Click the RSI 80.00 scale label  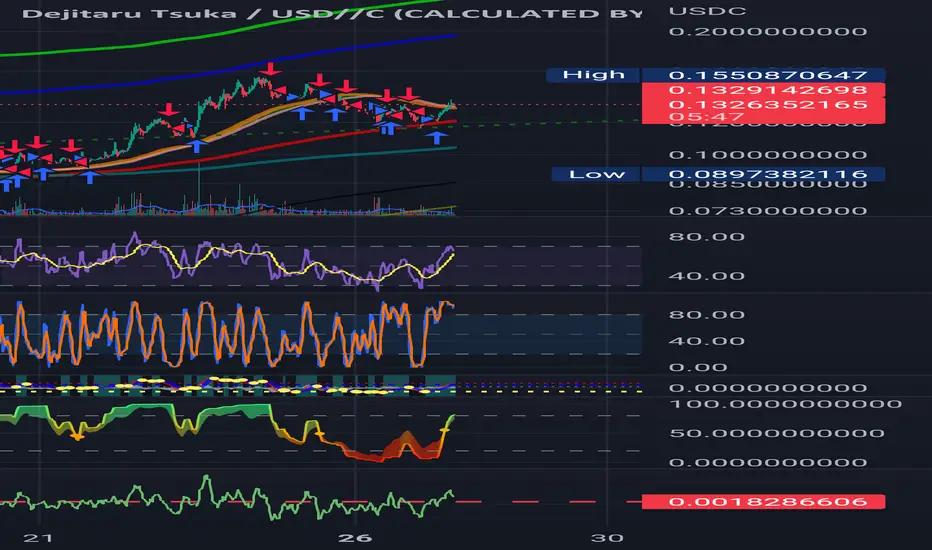click(x=707, y=237)
